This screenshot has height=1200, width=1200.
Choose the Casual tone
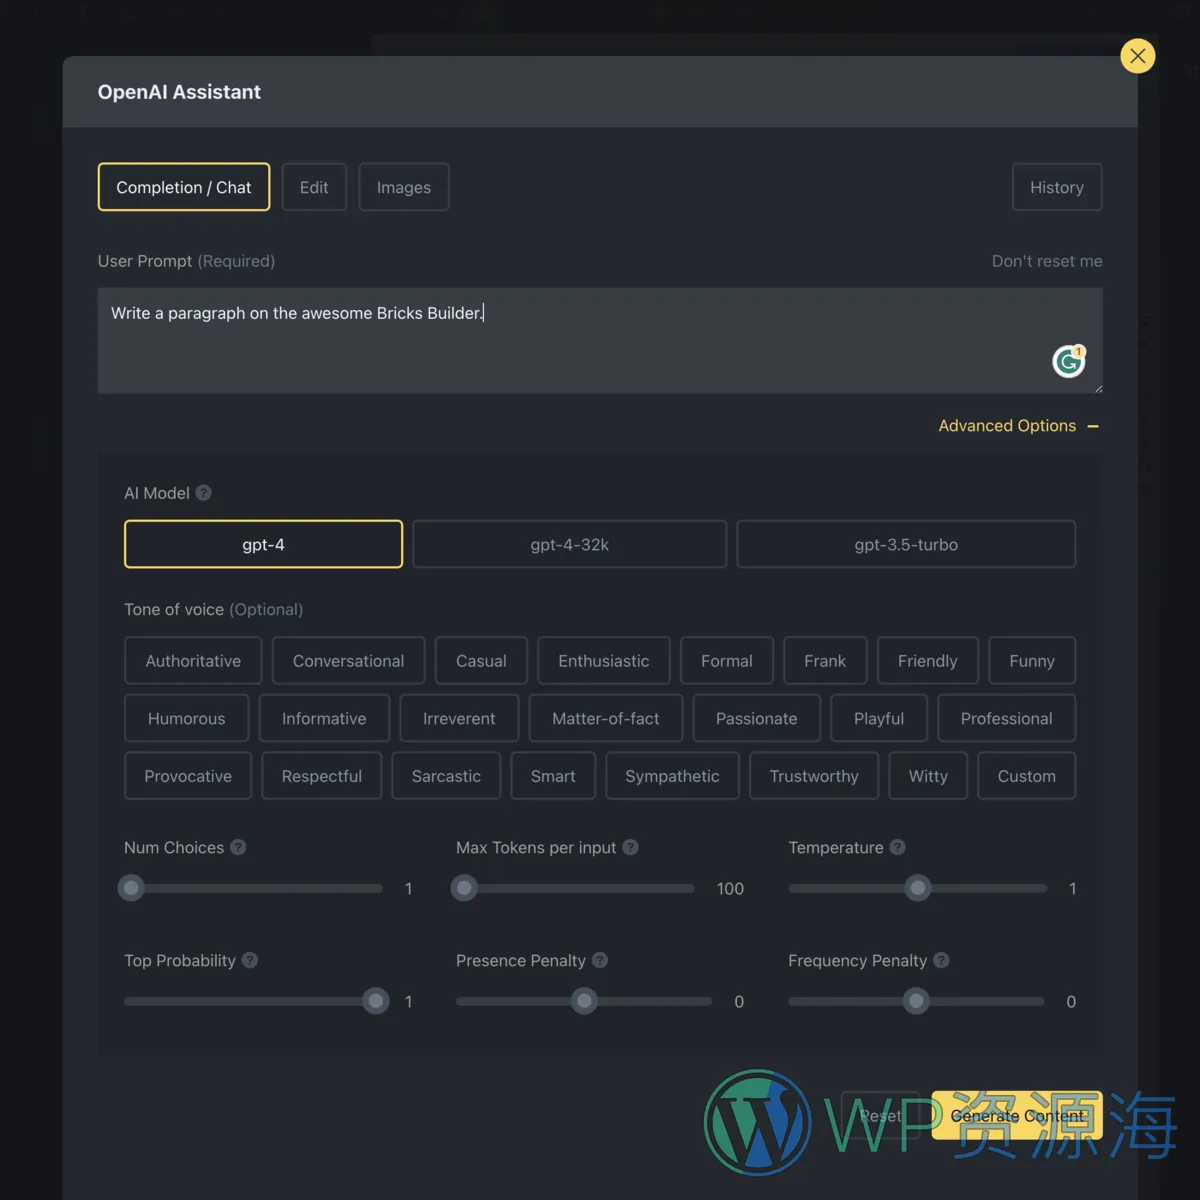[x=481, y=661]
